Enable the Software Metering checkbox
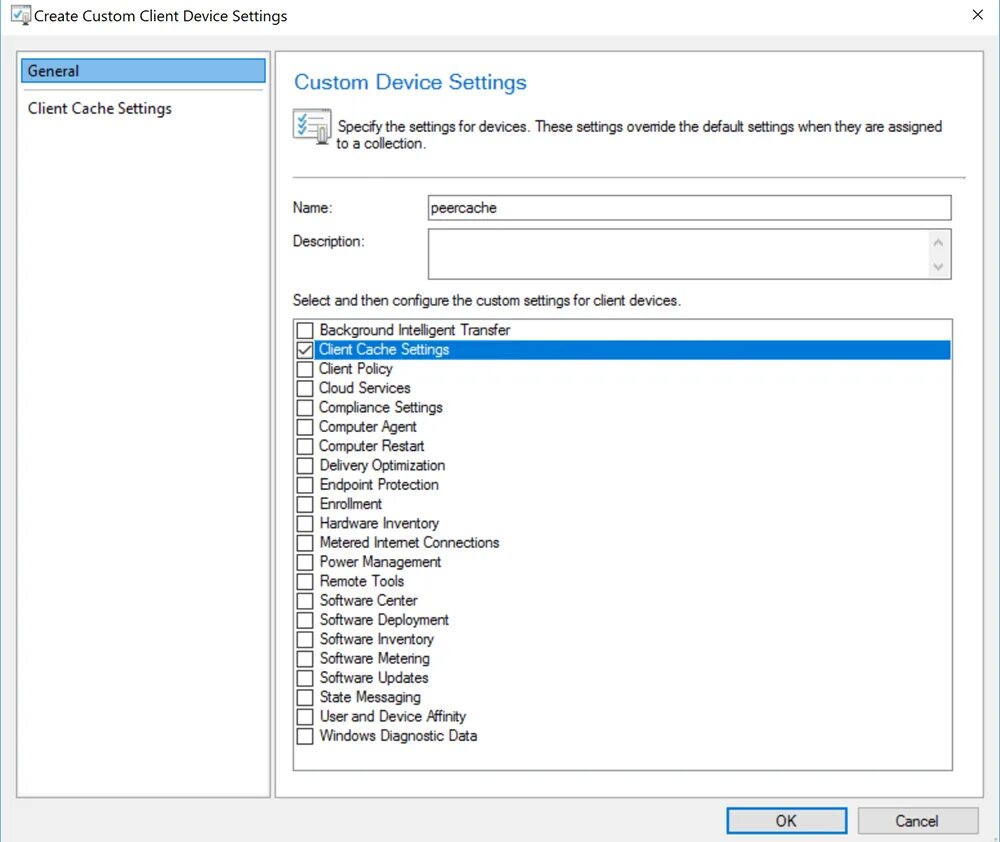 tap(305, 658)
